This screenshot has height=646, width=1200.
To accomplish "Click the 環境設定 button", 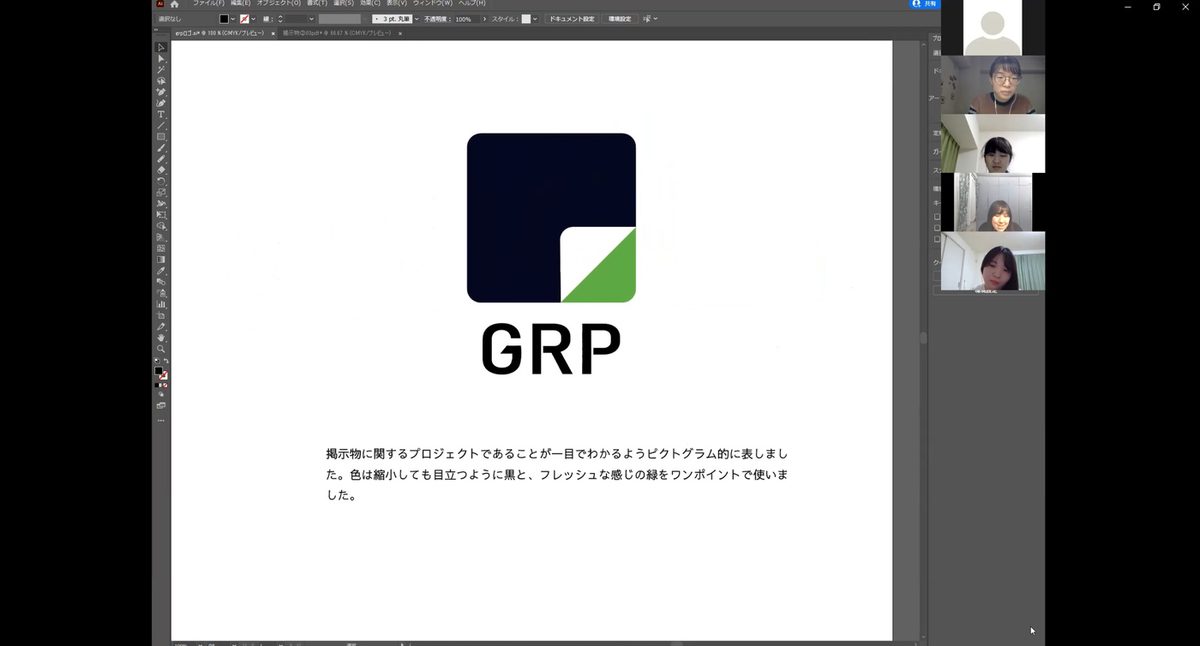I will [x=619, y=19].
